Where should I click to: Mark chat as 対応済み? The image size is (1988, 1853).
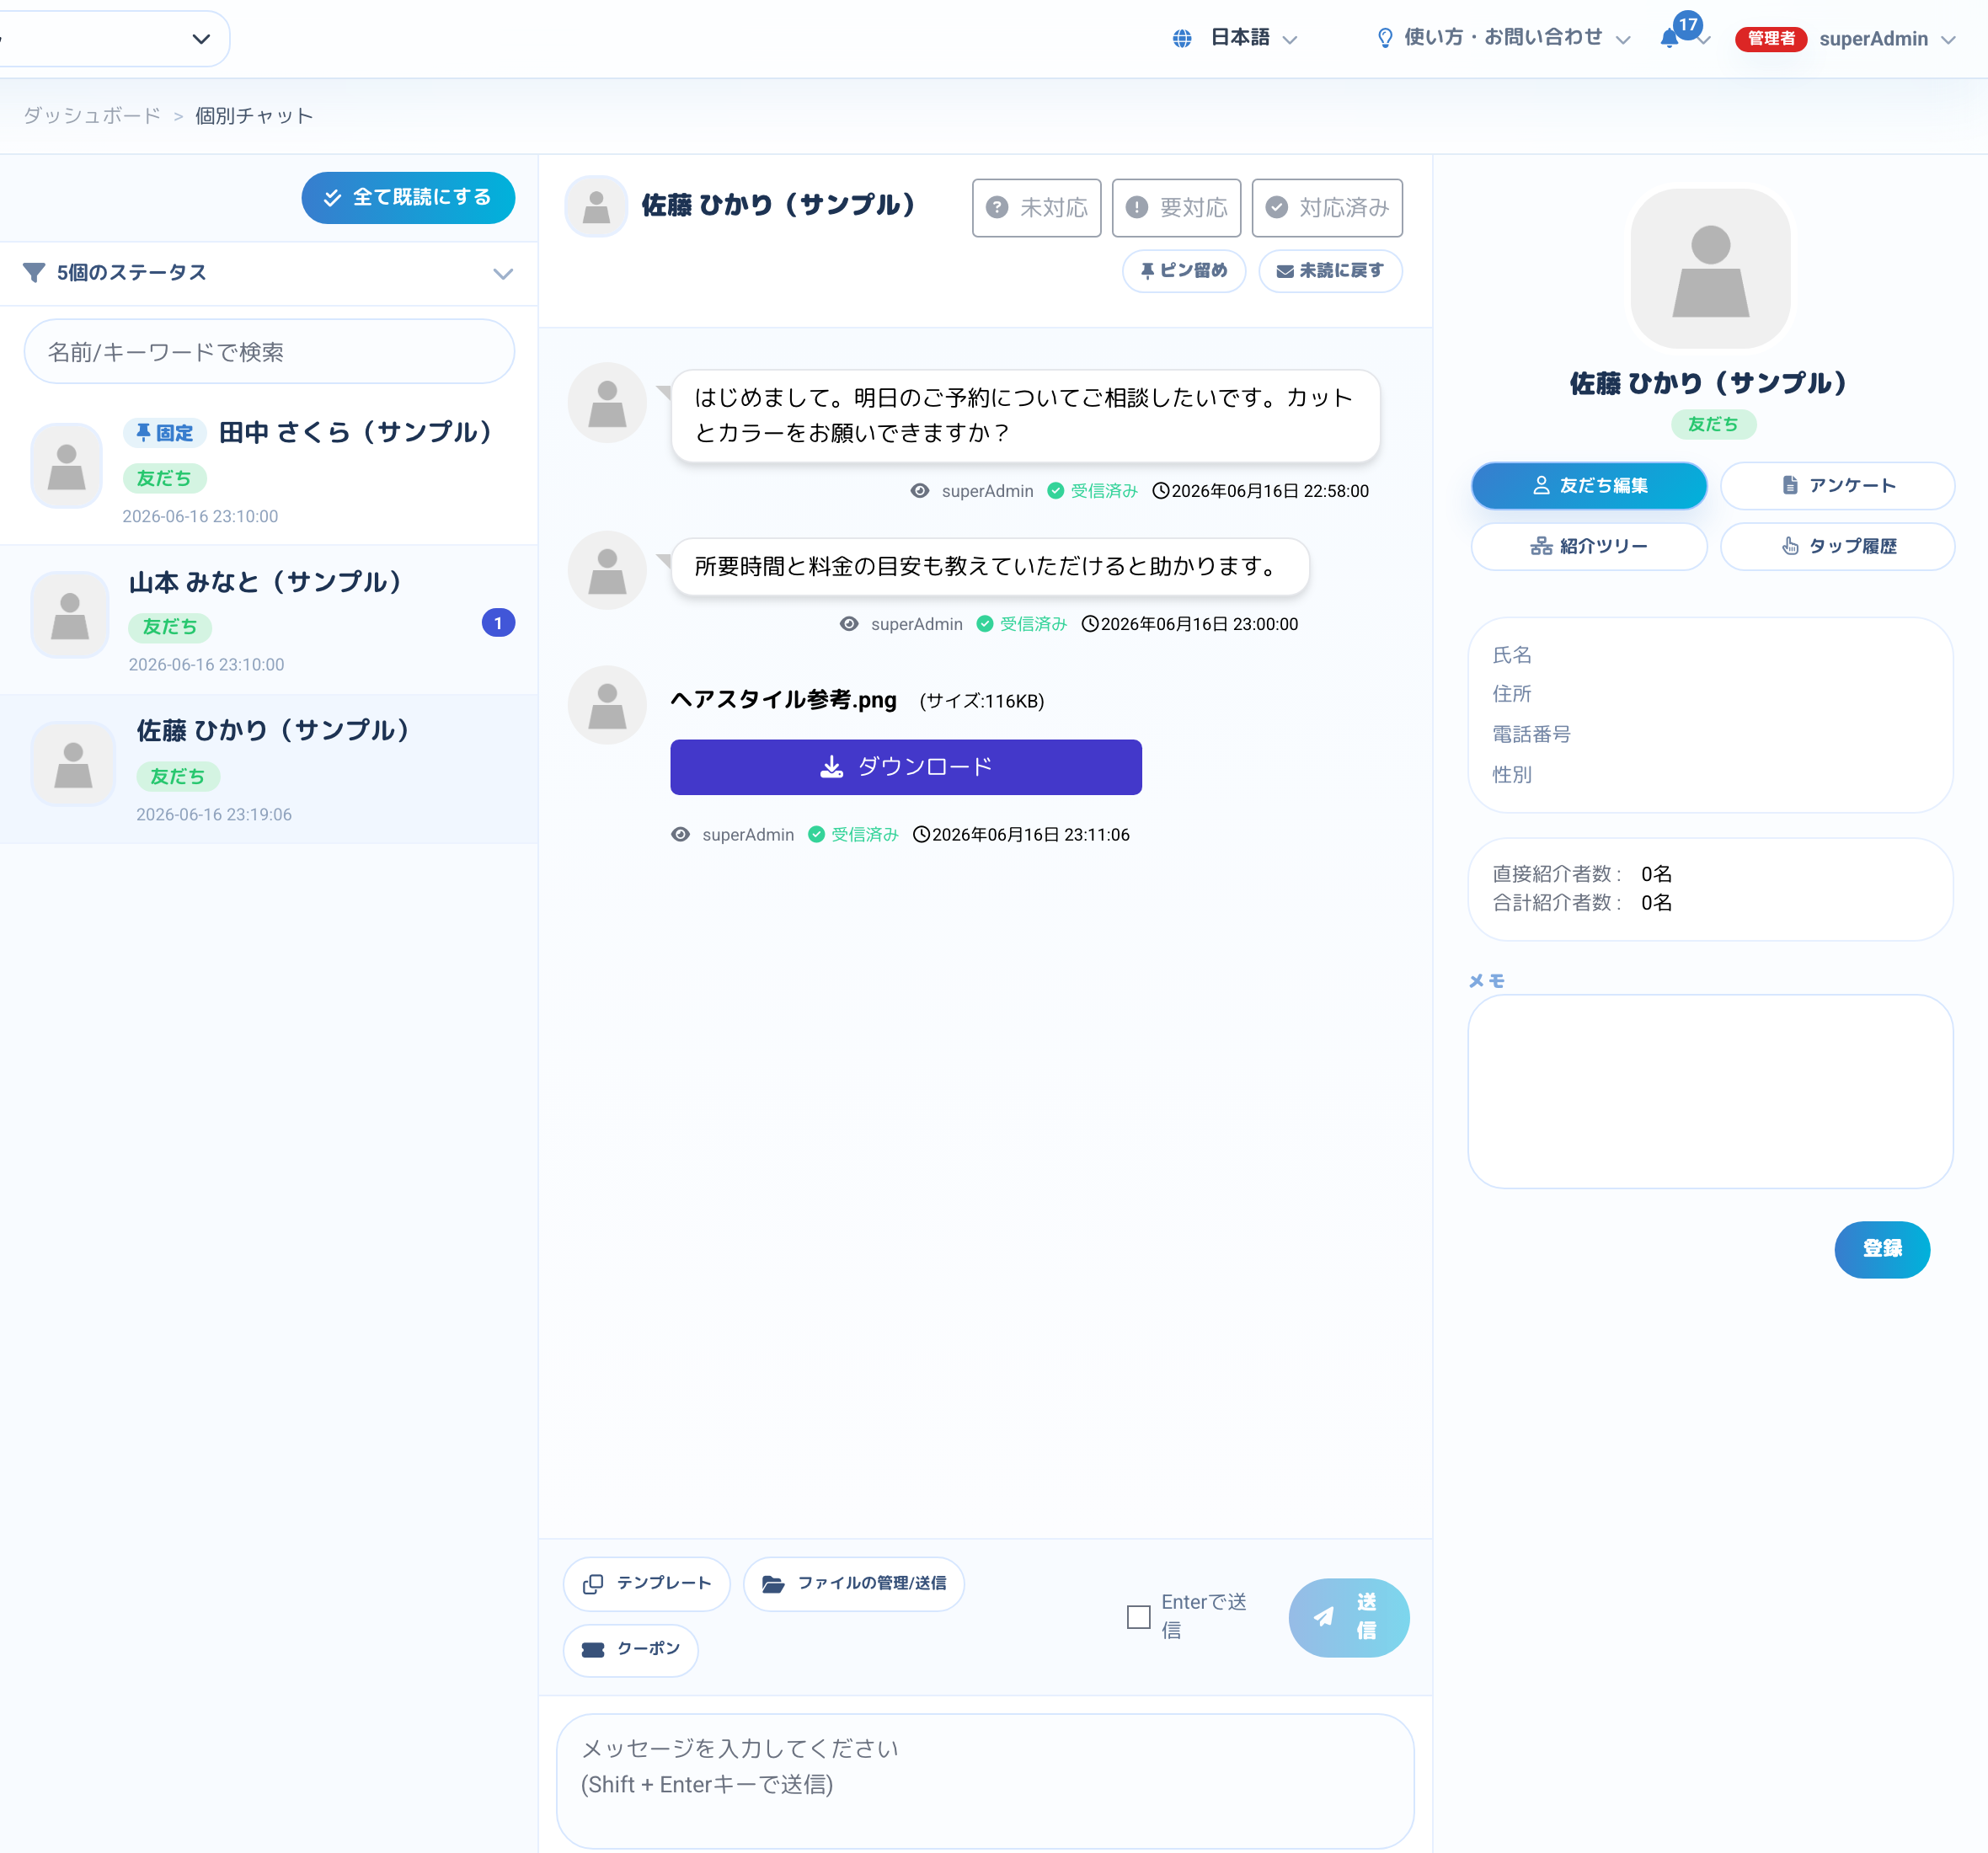(x=1328, y=208)
